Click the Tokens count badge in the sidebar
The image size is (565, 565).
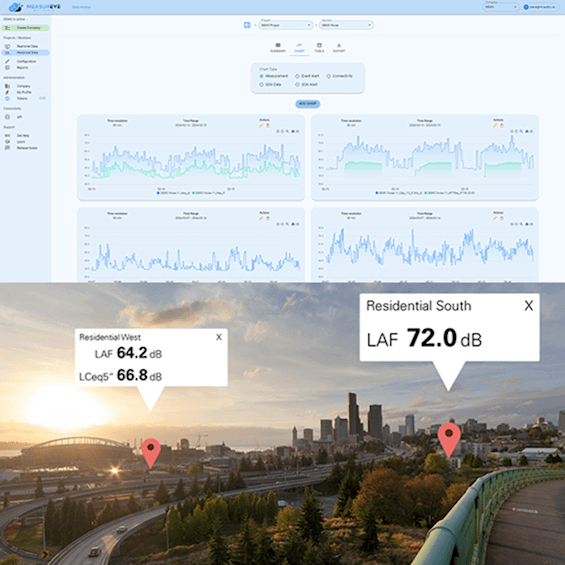[42, 98]
